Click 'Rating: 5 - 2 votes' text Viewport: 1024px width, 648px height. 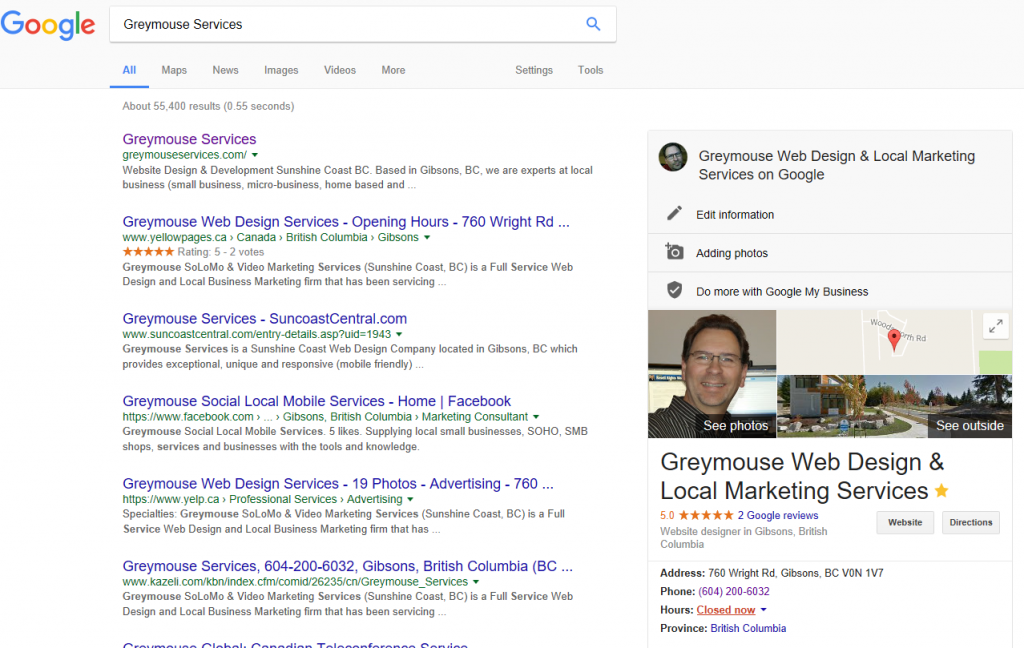(x=221, y=252)
